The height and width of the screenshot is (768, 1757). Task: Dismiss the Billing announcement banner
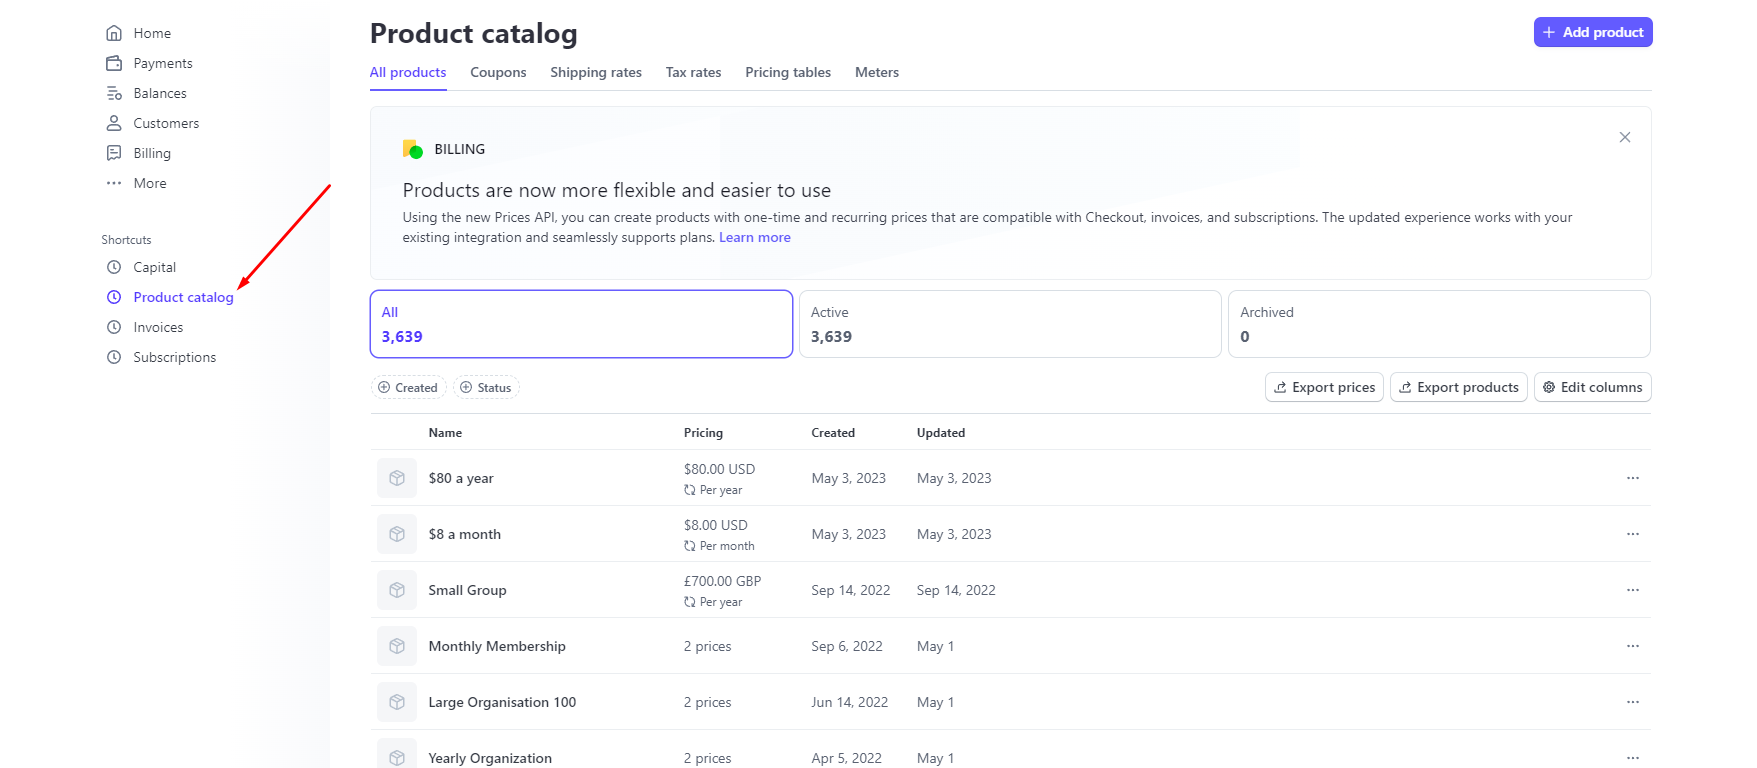pos(1624,137)
